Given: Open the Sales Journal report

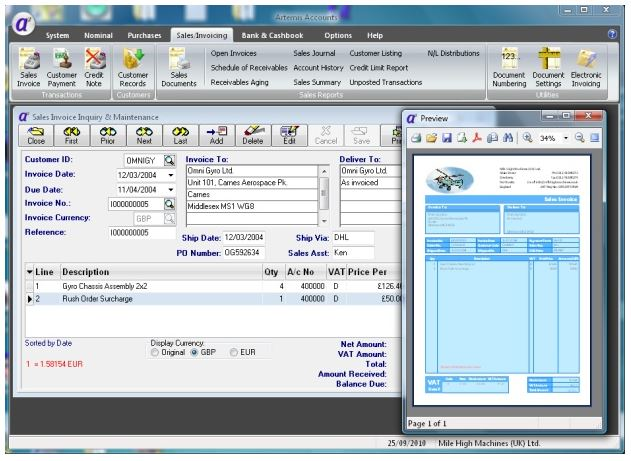Looking at the screenshot, I should point(314,53).
